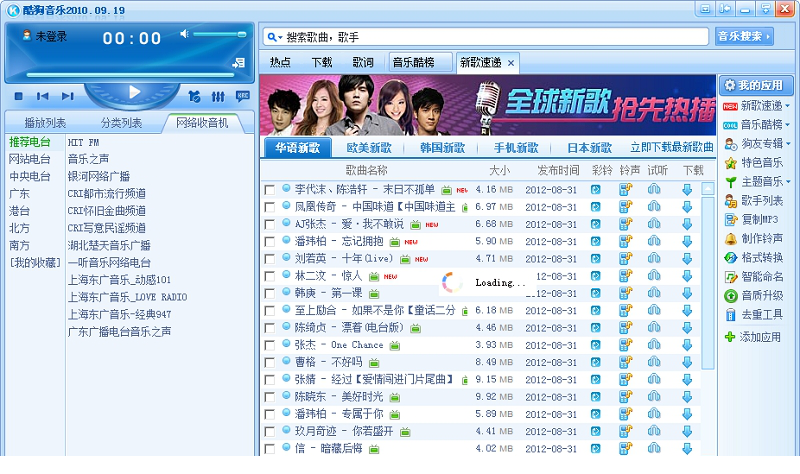Switch to the 播放列表 tab
Viewport: 800px width, 474px height.
point(44,123)
